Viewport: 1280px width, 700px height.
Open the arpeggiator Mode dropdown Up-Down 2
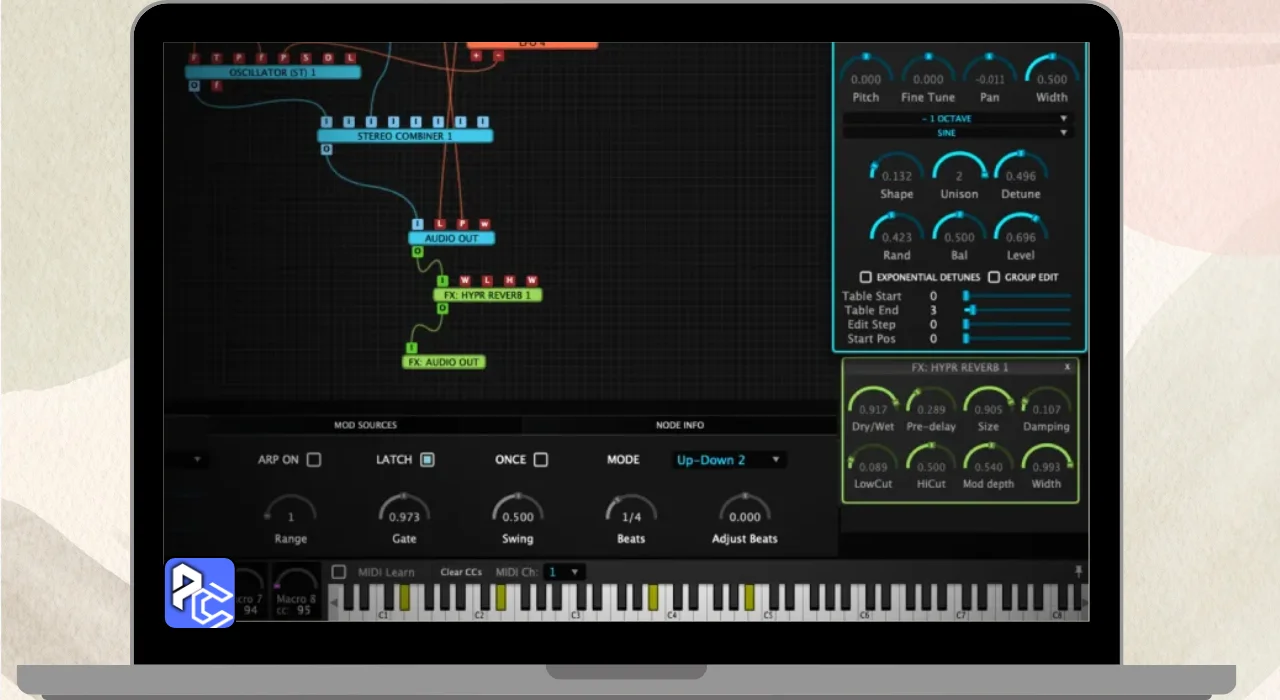pyautogui.click(x=729, y=460)
